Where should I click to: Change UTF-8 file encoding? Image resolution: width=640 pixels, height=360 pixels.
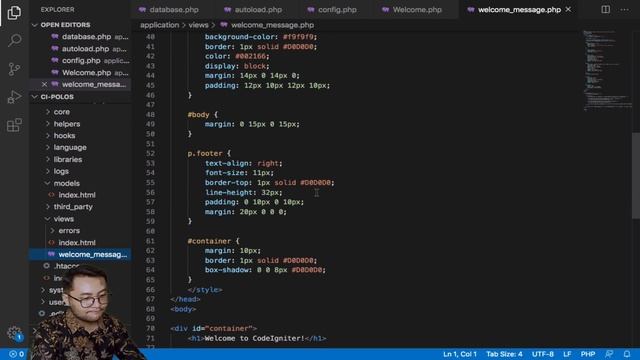(542, 354)
